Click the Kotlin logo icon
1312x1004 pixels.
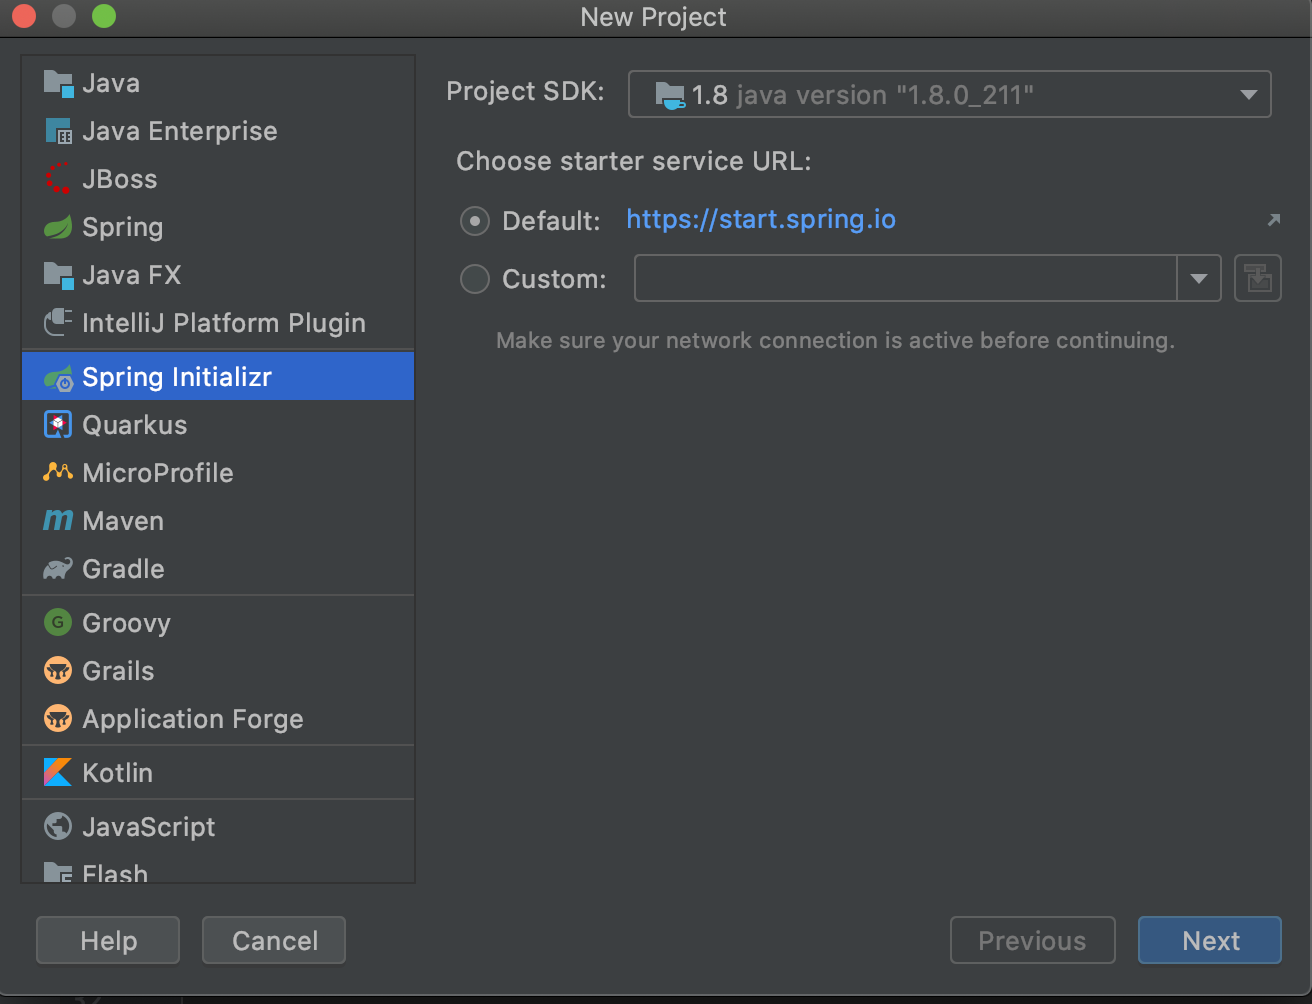(58, 773)
